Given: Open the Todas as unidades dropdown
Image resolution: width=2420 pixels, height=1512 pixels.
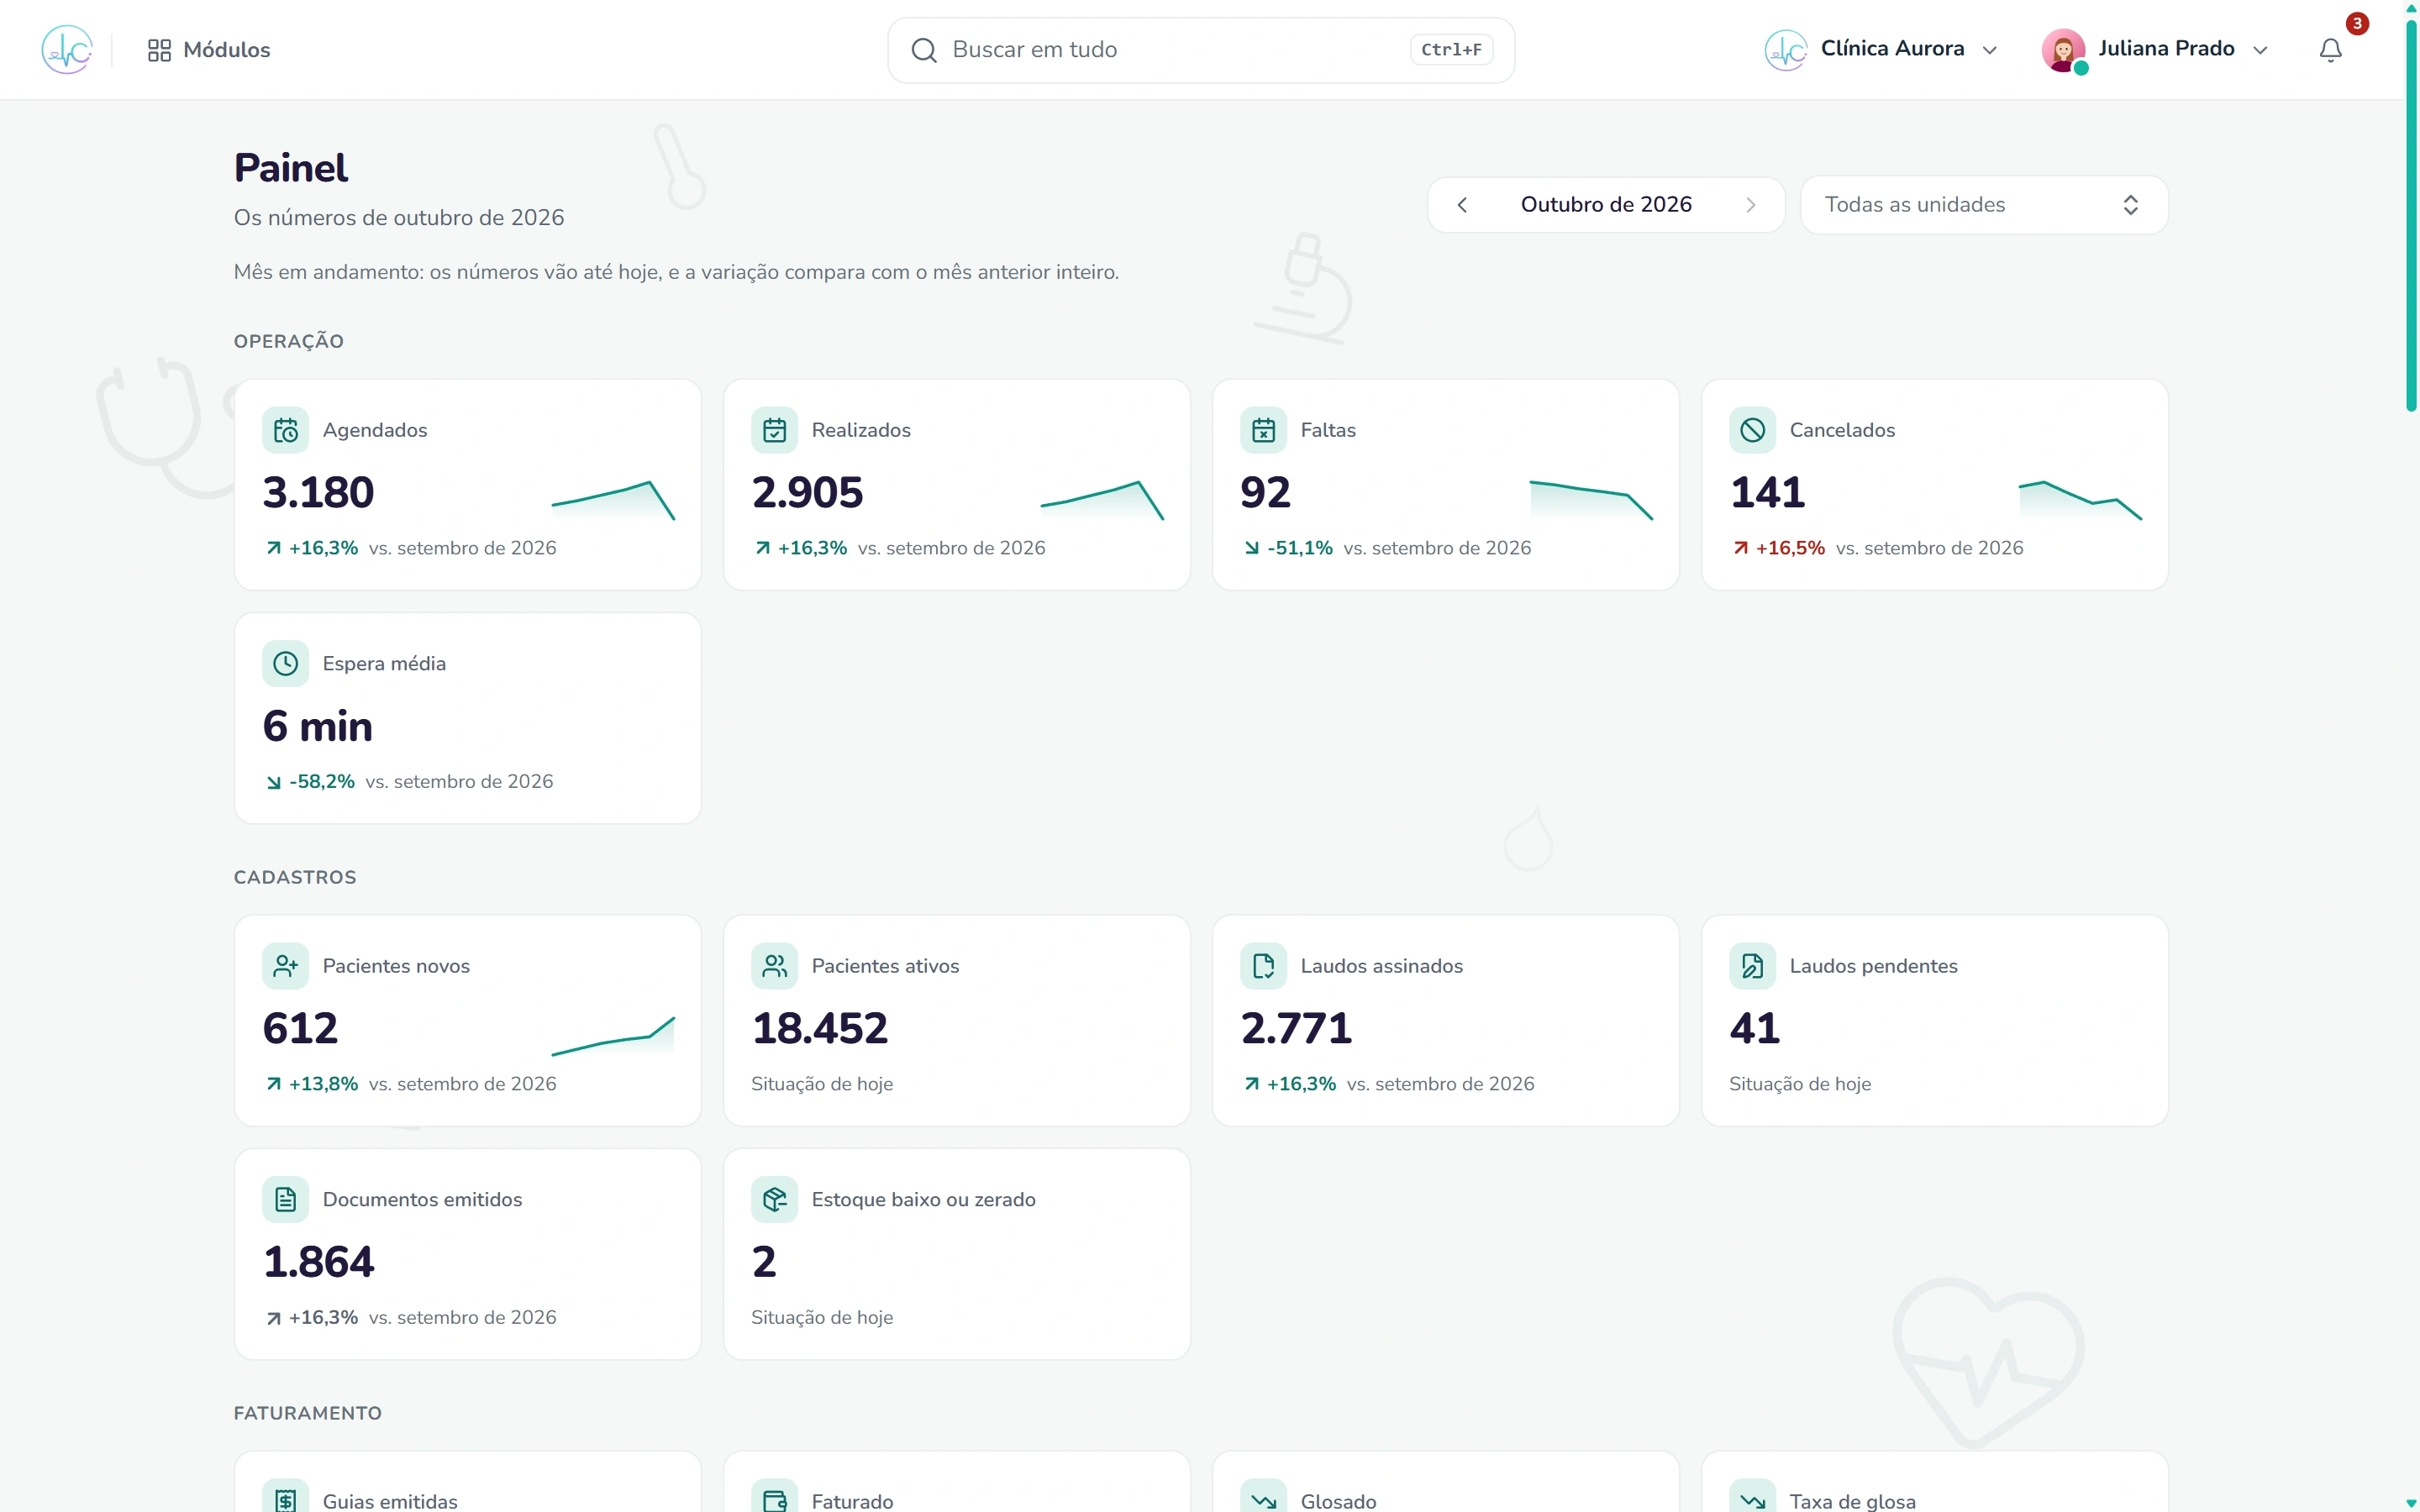Looking at the screenshot, I should (1983, 205).
